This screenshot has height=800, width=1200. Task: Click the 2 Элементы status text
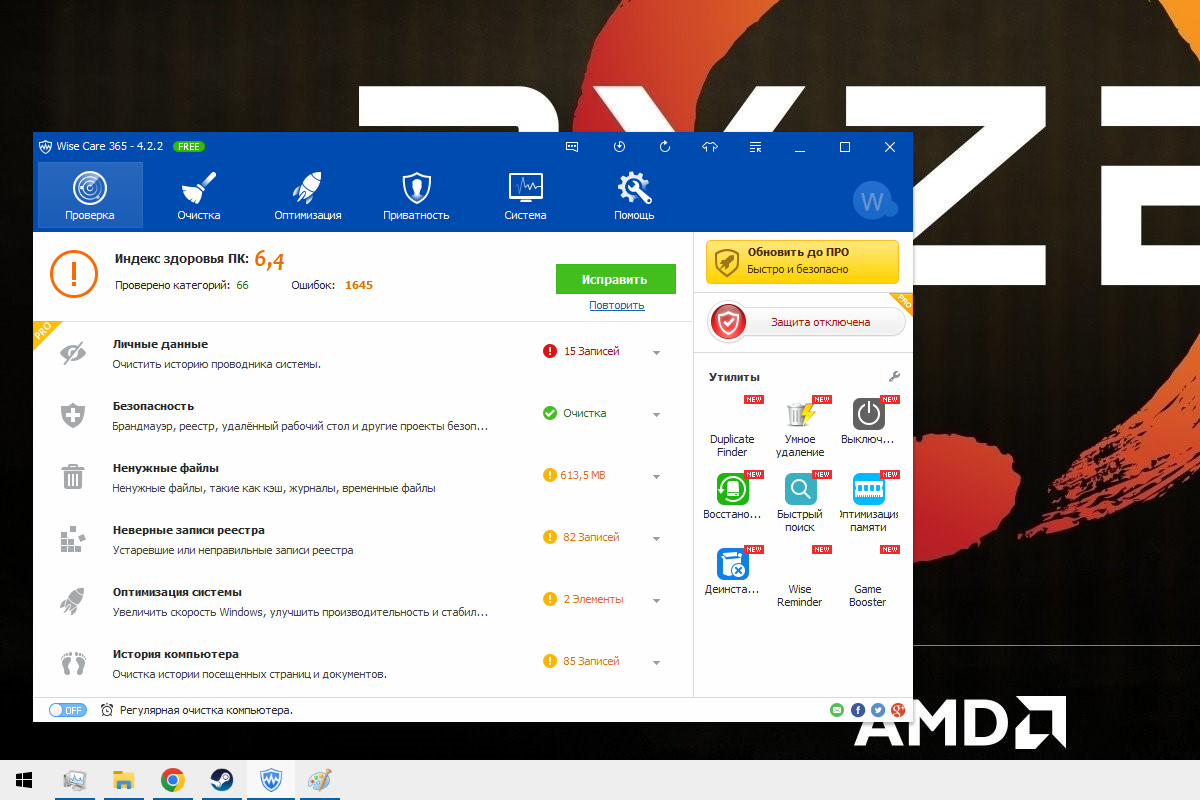(x=593, y=599)
